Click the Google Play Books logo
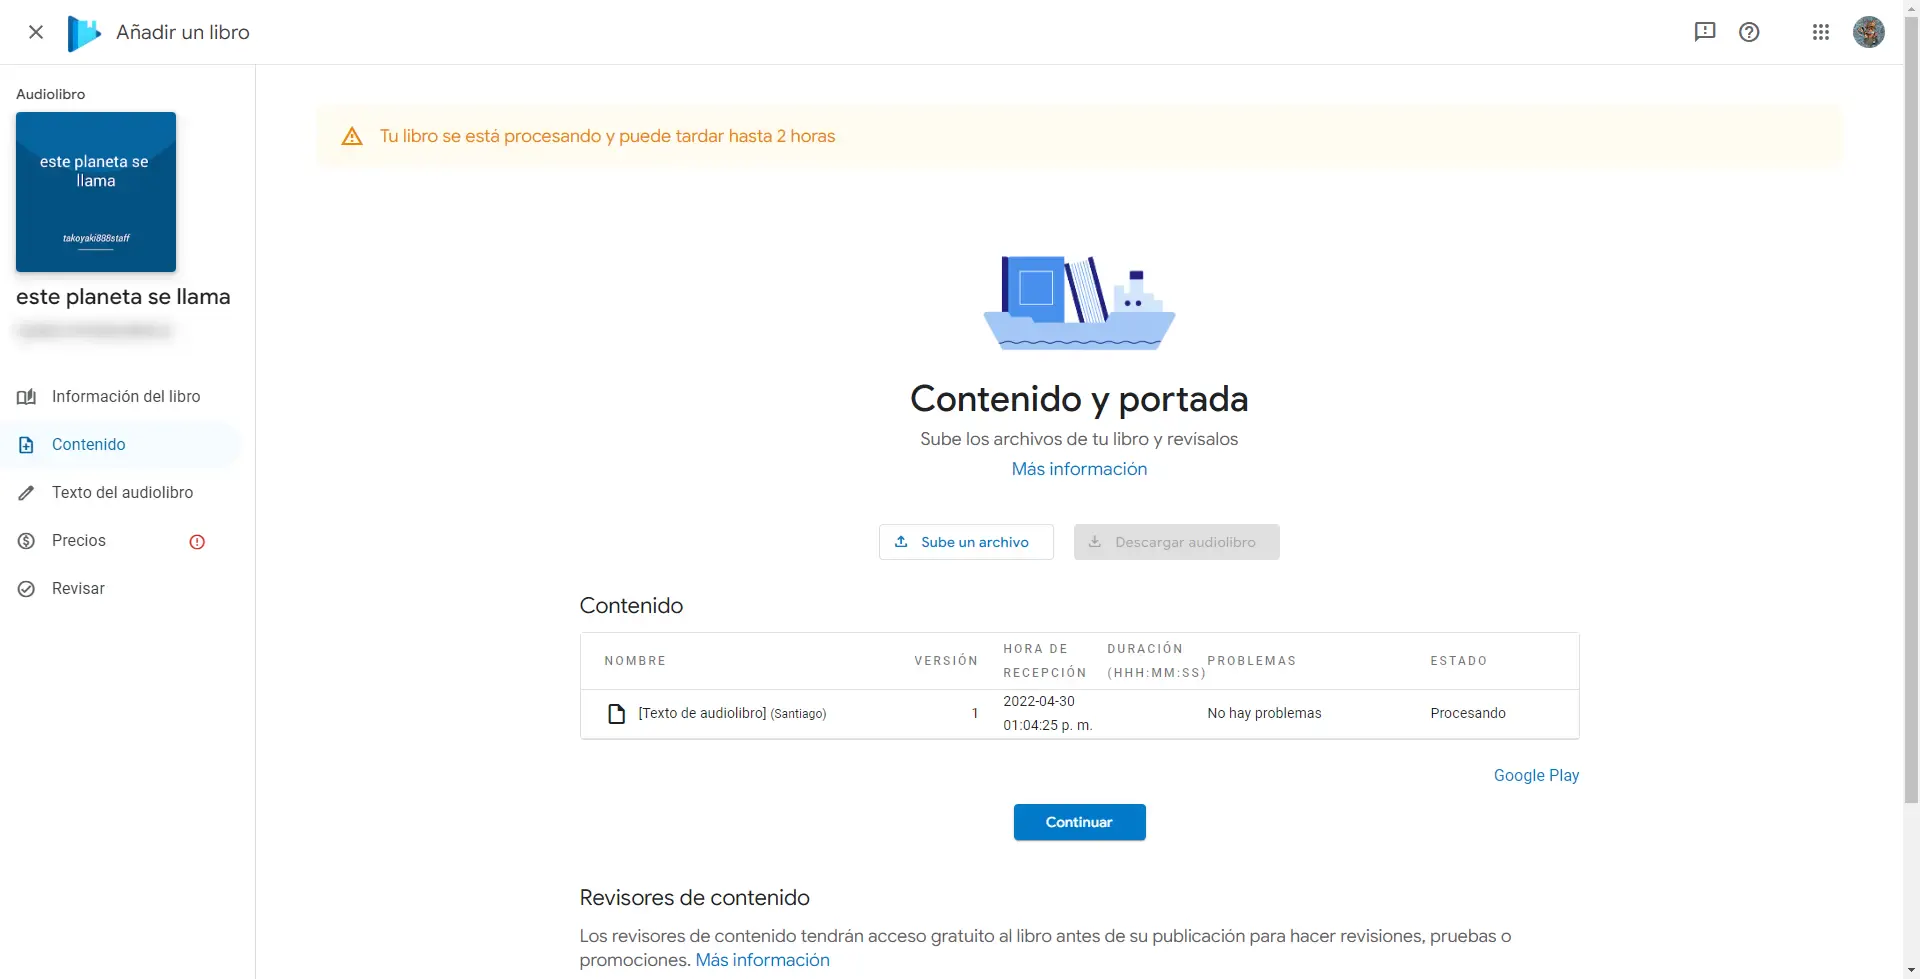 tap(85, 32)
